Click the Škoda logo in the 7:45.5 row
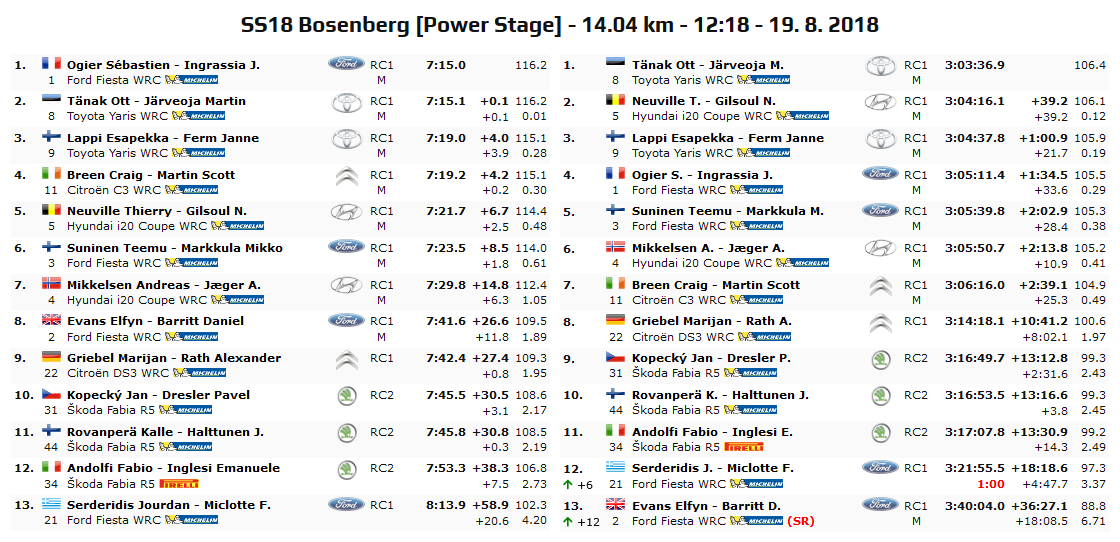The width and height of the screenshot is (1120, 542). click(x=346, y=395)
